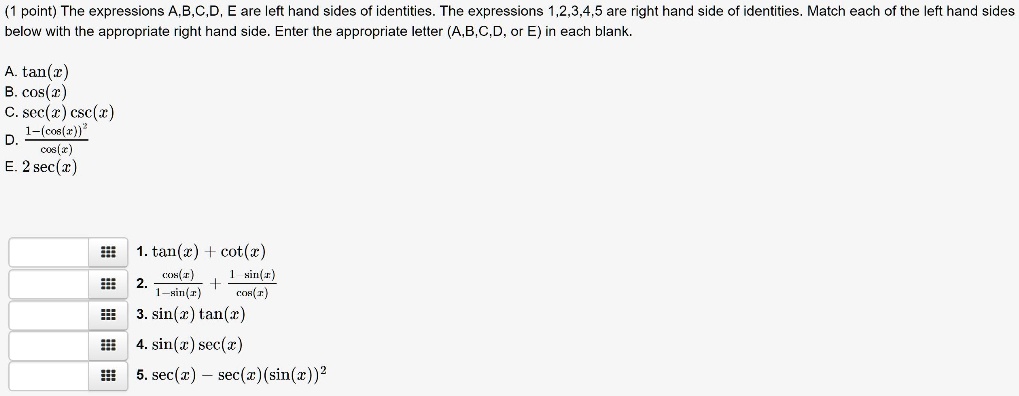Open equation editor icon for question 2
The width and height of the screenshot is (1019, 396).
(109, 284)
